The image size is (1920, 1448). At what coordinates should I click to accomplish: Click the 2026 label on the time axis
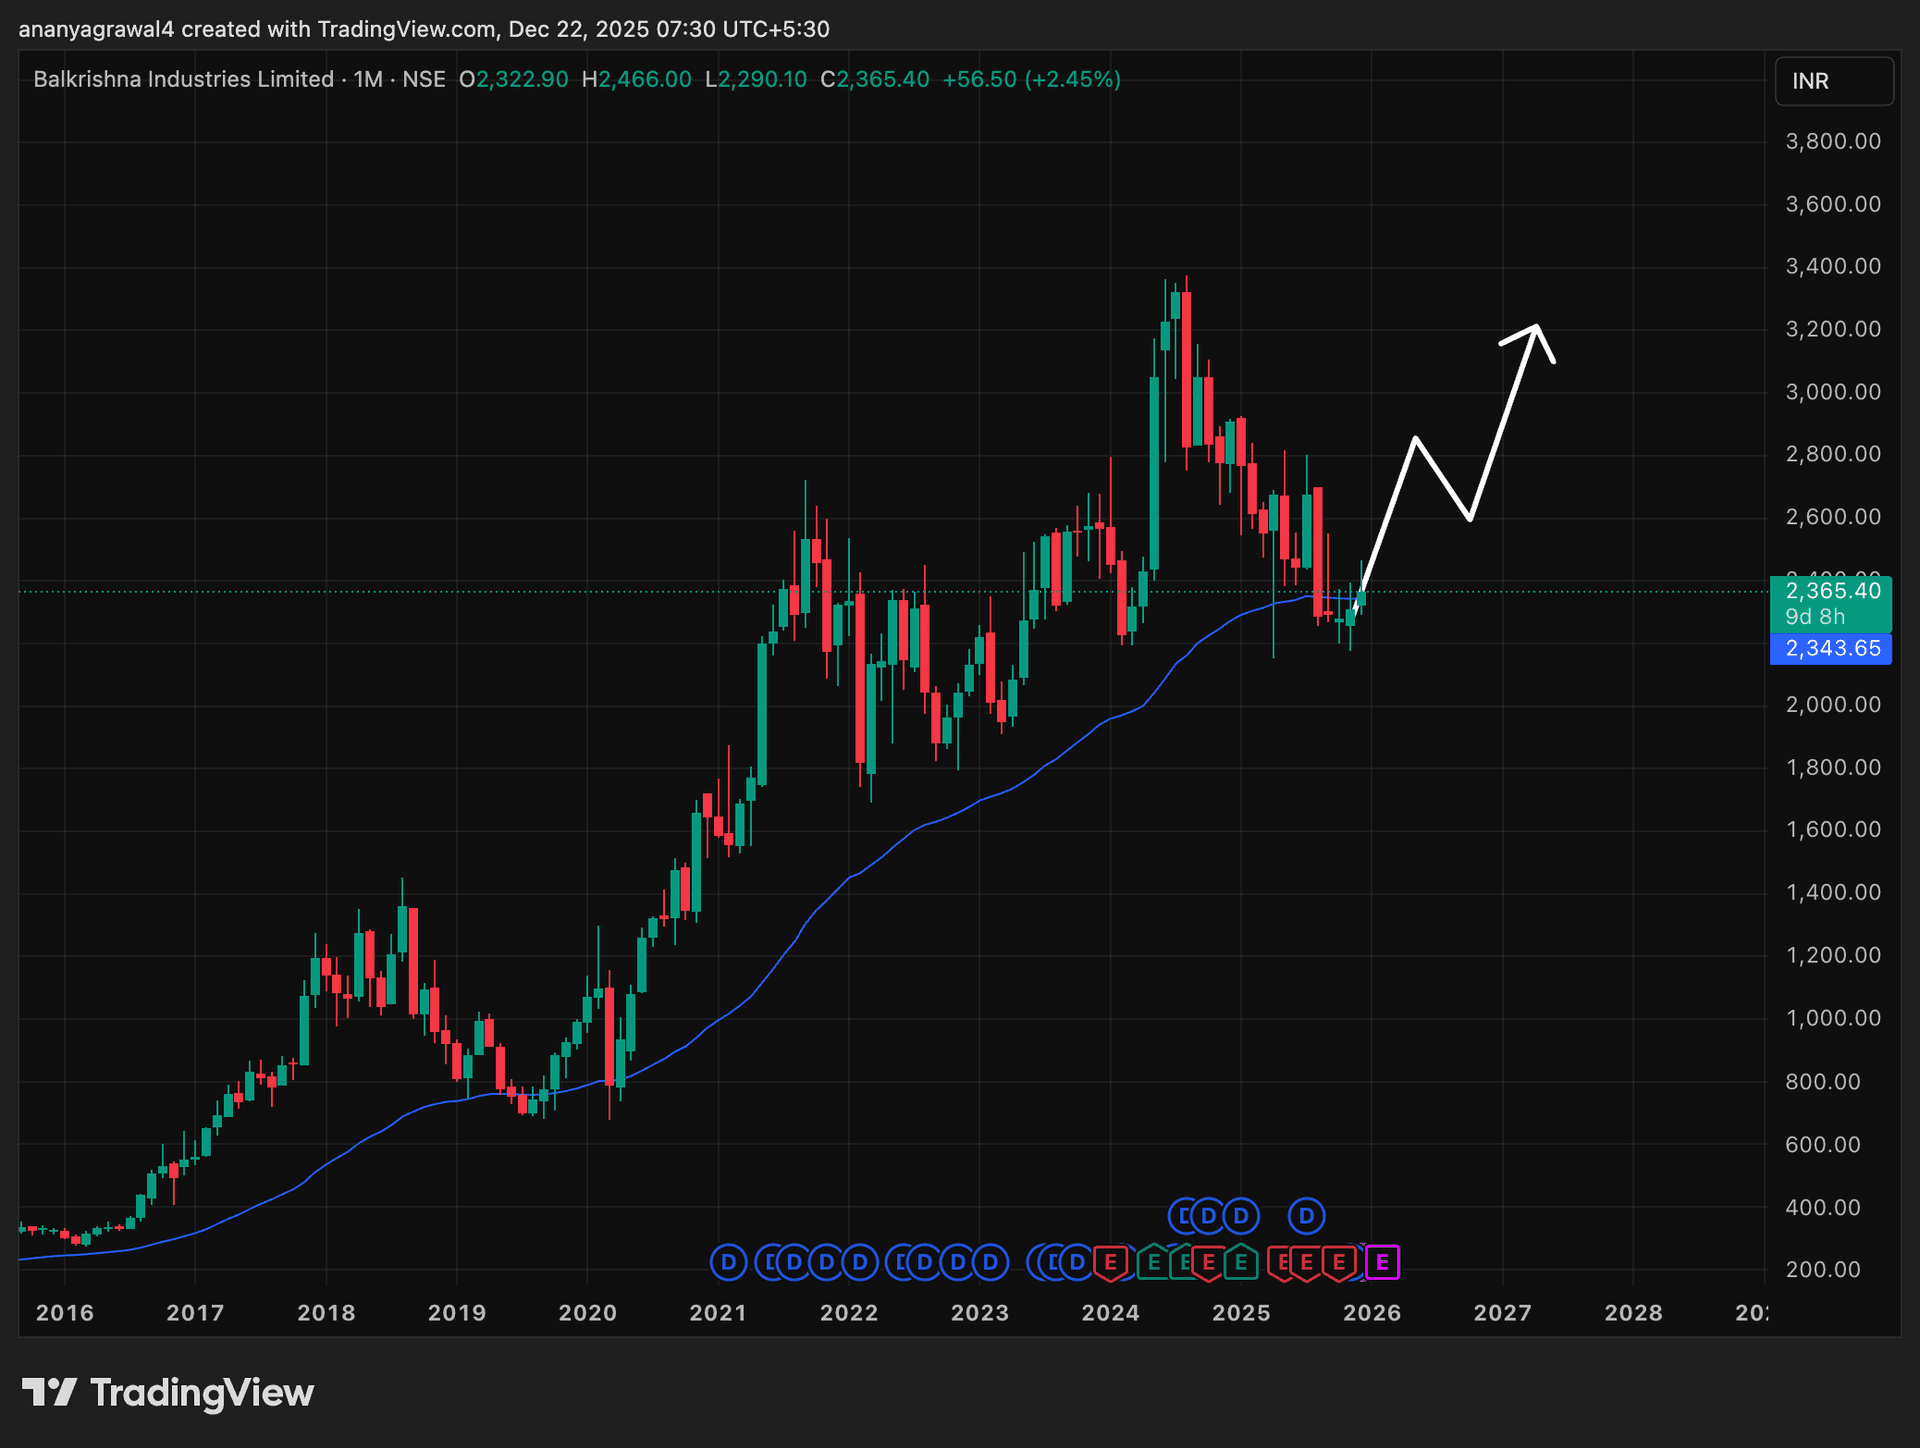click(x=1372, y=1313)
